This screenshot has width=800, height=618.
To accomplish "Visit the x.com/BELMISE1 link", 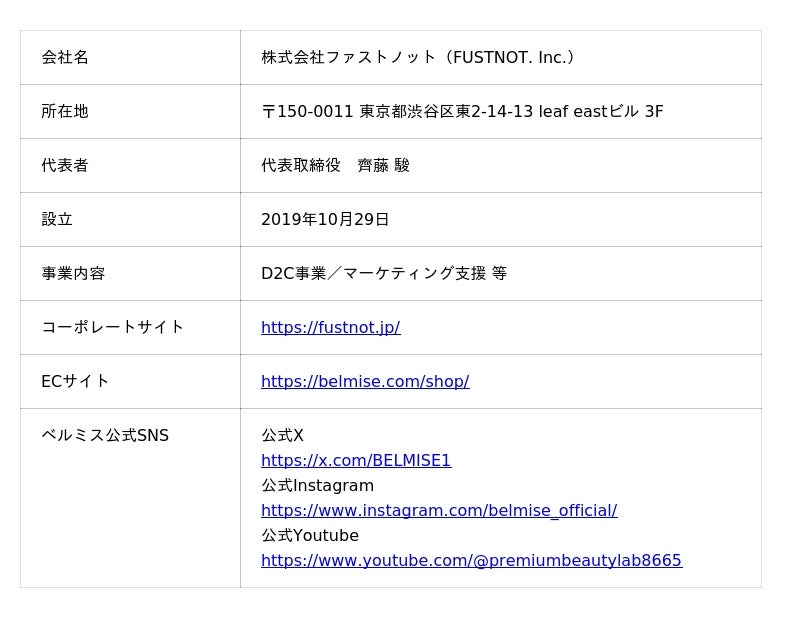I will coord(356,460).
